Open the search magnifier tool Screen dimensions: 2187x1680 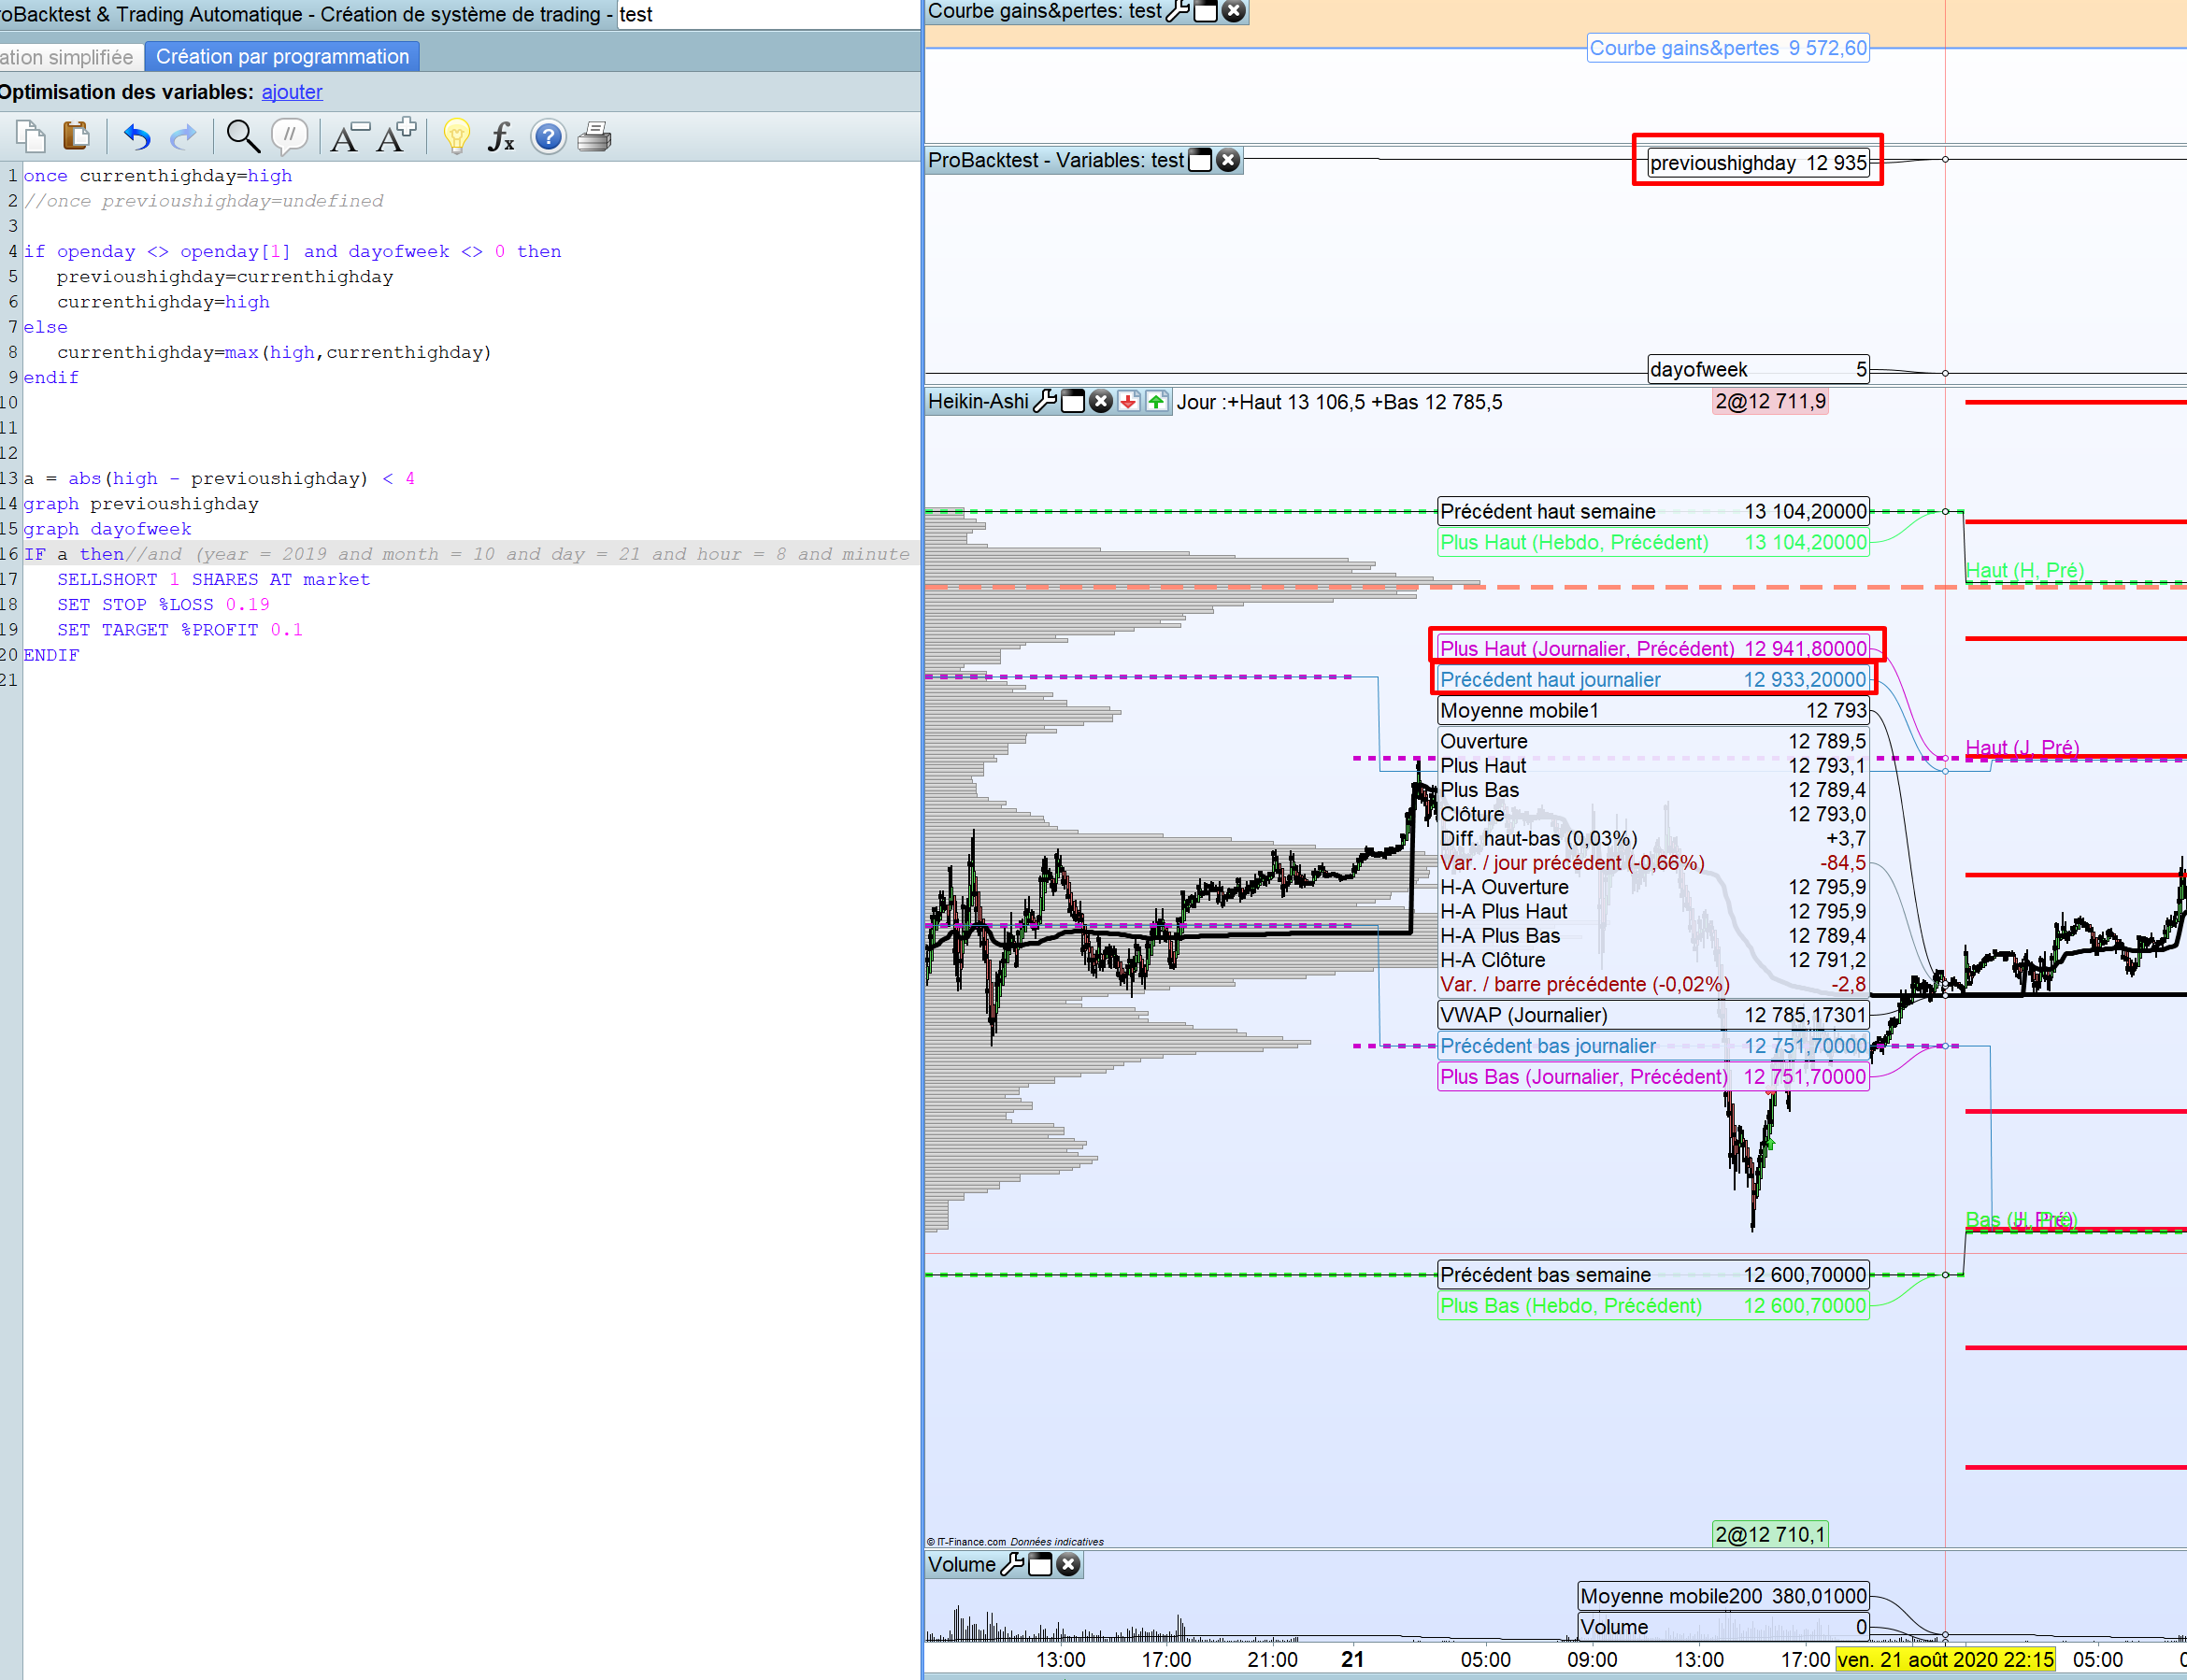242,136
